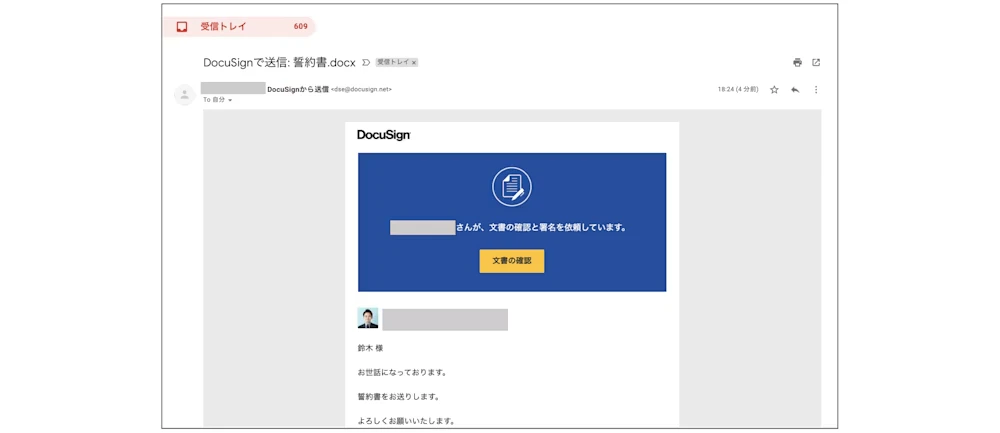
Task: Click the line よろしくお願いいたします。
Action: tap(406, 421)
